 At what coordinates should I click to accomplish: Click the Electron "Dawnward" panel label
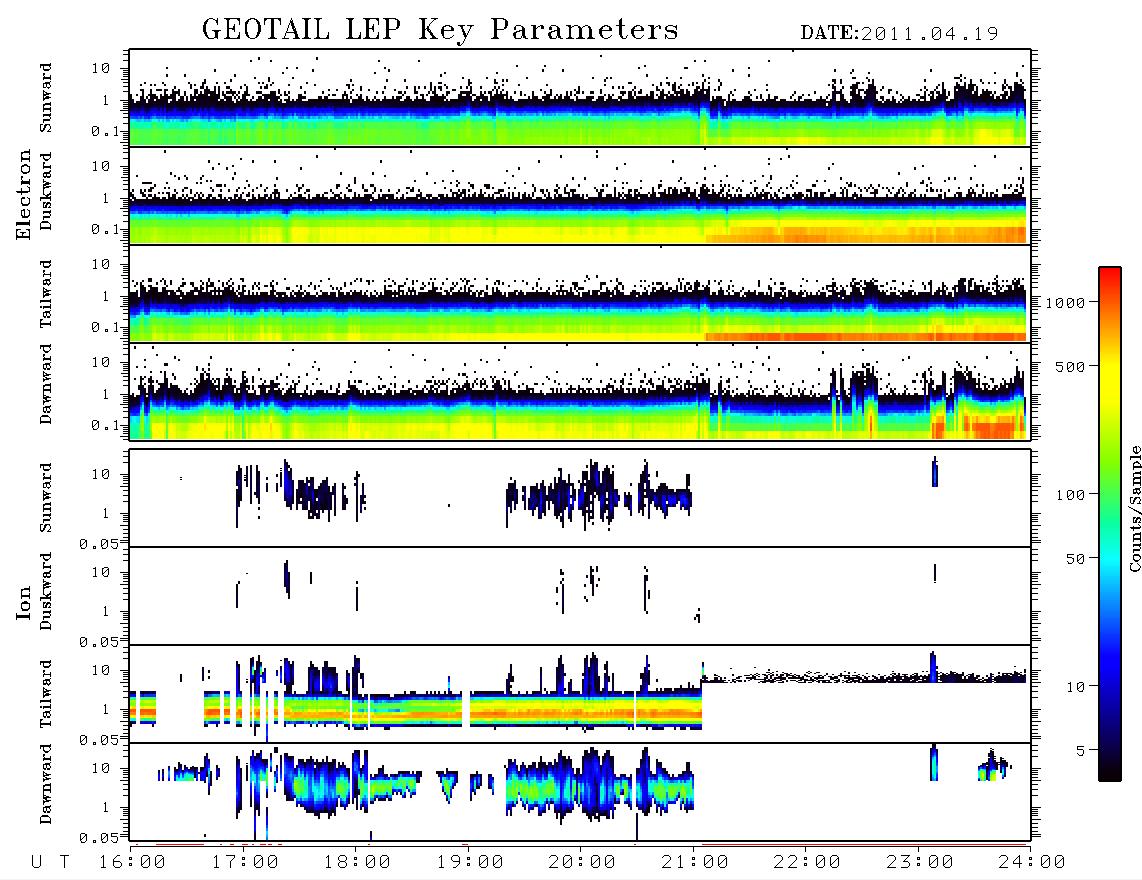pos(46,385)
